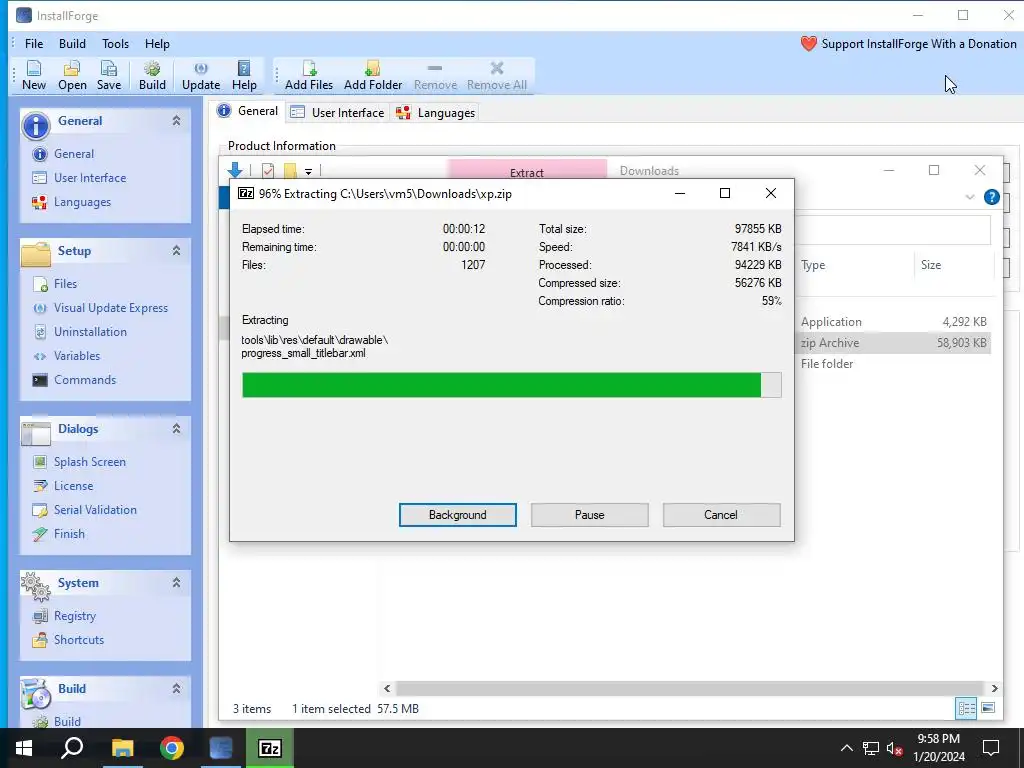Viewport: 1024px width, 768px height.
Task: Open the Build menu in menu bar
Action: (72, 44)
